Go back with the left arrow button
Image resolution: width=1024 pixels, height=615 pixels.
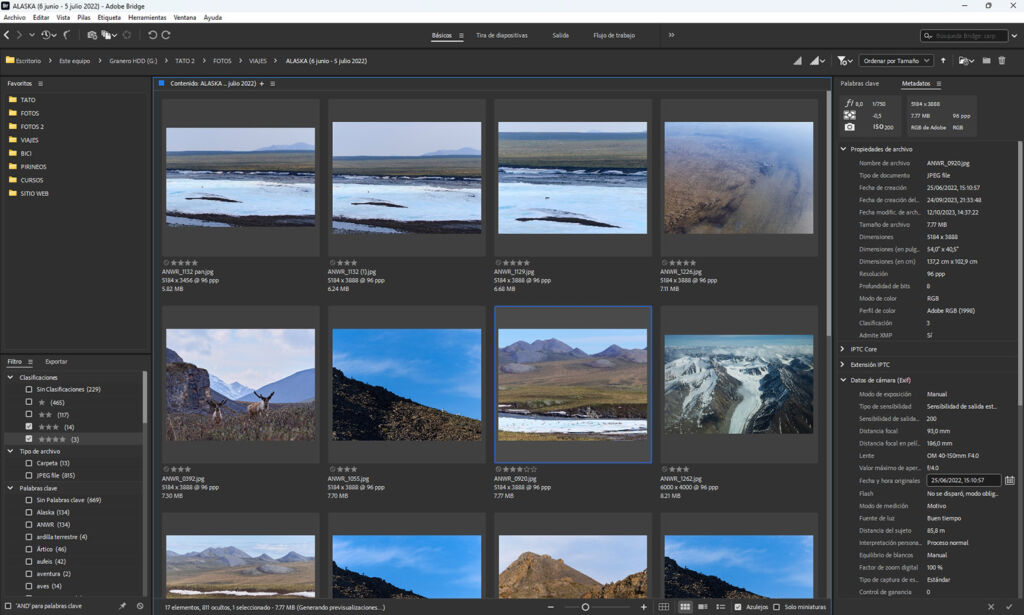(x=7, y=35)
